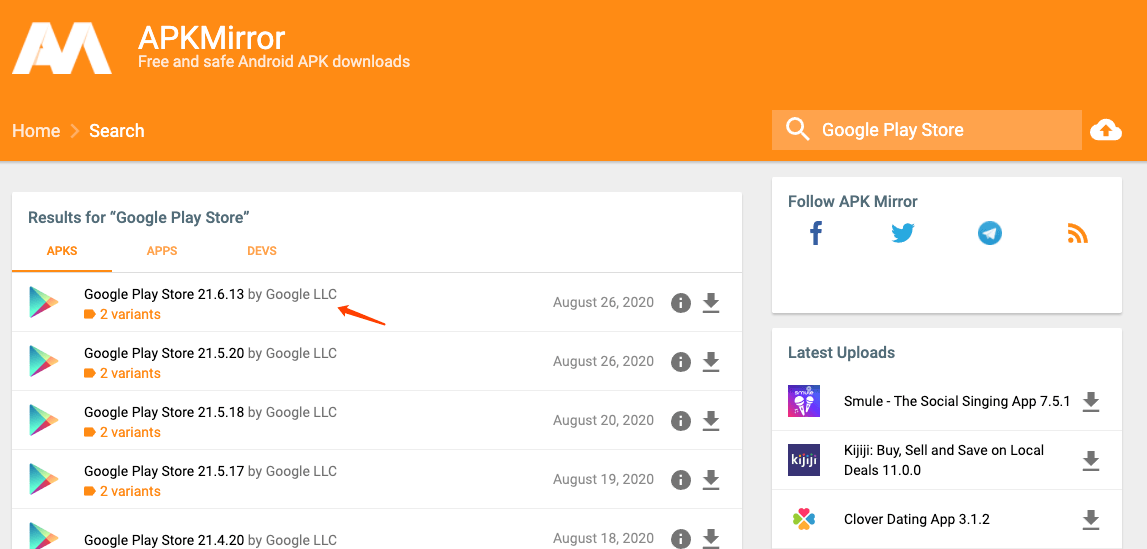Open Google Play Store 21.6.13 result
This screenshot has height=549, width=1147.
[164, 294]
